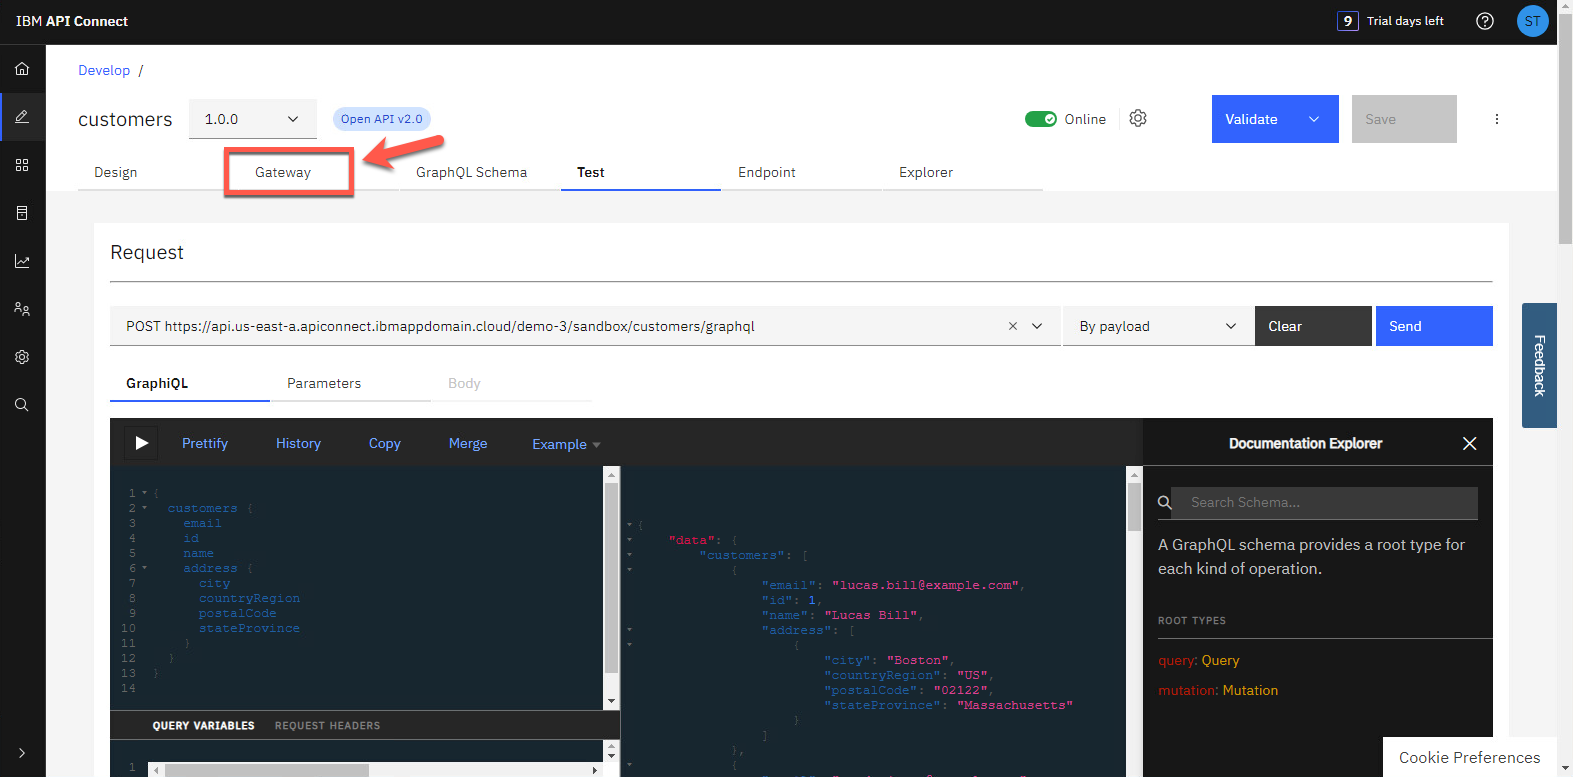Toggle the Online switch off
Image resolution: width=1573 pixels, height=777 pixels.
pos(1040,119)
